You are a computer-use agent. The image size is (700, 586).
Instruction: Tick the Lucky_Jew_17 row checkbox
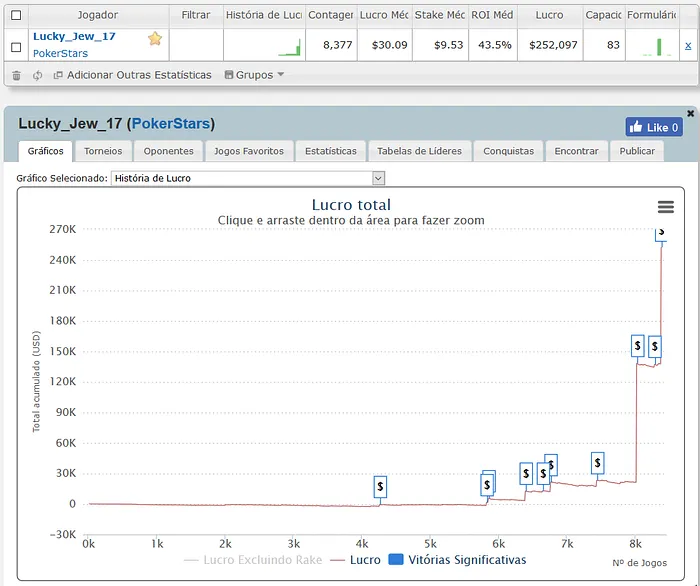tap(15, 46)
